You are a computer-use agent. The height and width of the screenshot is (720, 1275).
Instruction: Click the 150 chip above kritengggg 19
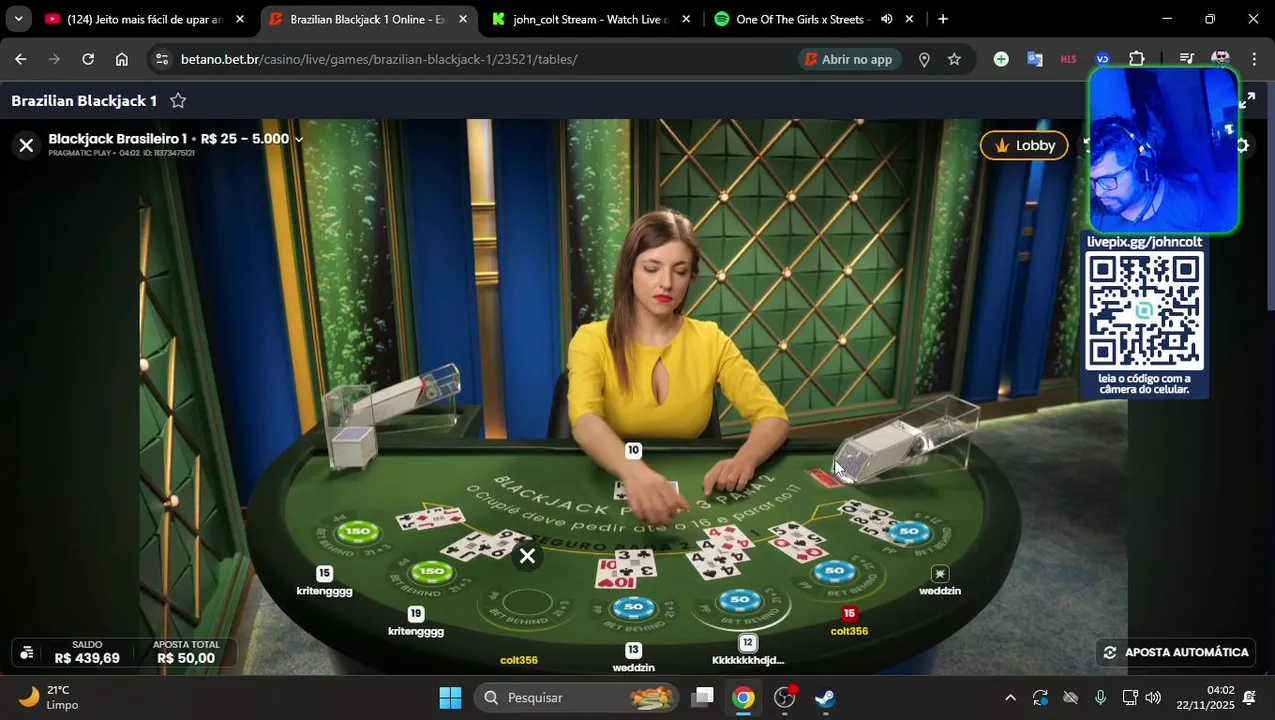(430, 573)
